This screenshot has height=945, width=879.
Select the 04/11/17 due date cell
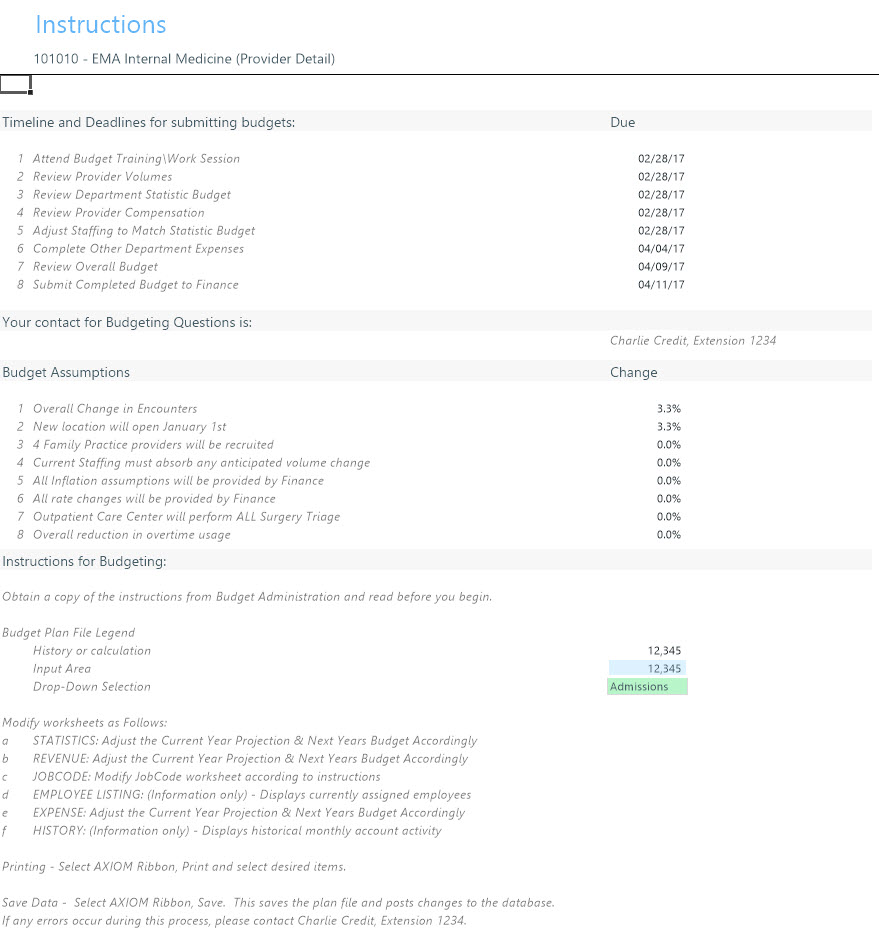coord(661,284)
